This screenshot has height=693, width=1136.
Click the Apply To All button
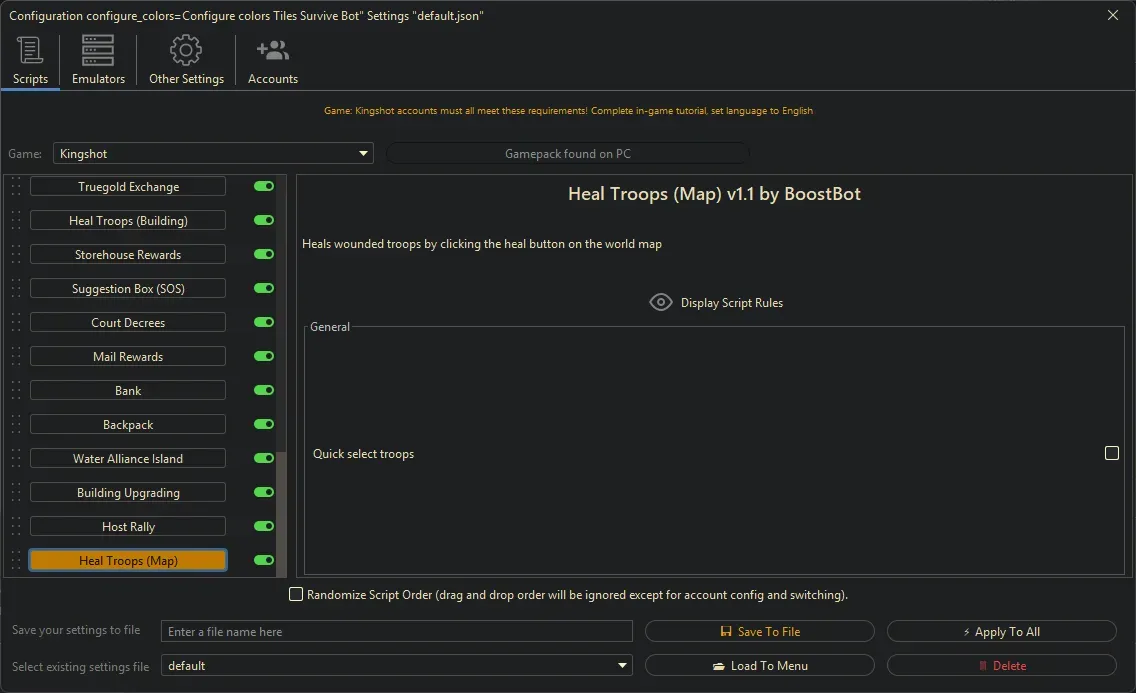point(1001,631)
